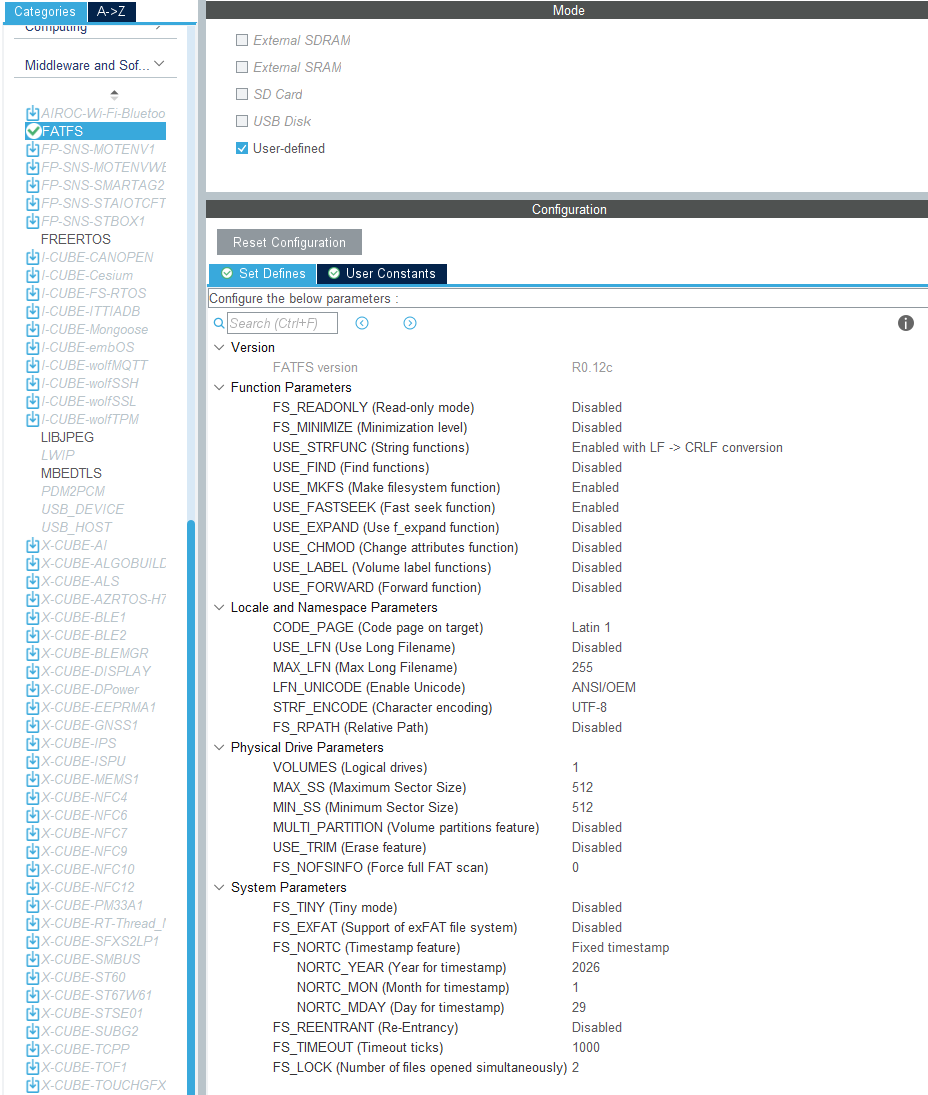Click the sidebar vertical scrollbar
This screenshot has height=1095, width=928.
click(190, 800)
